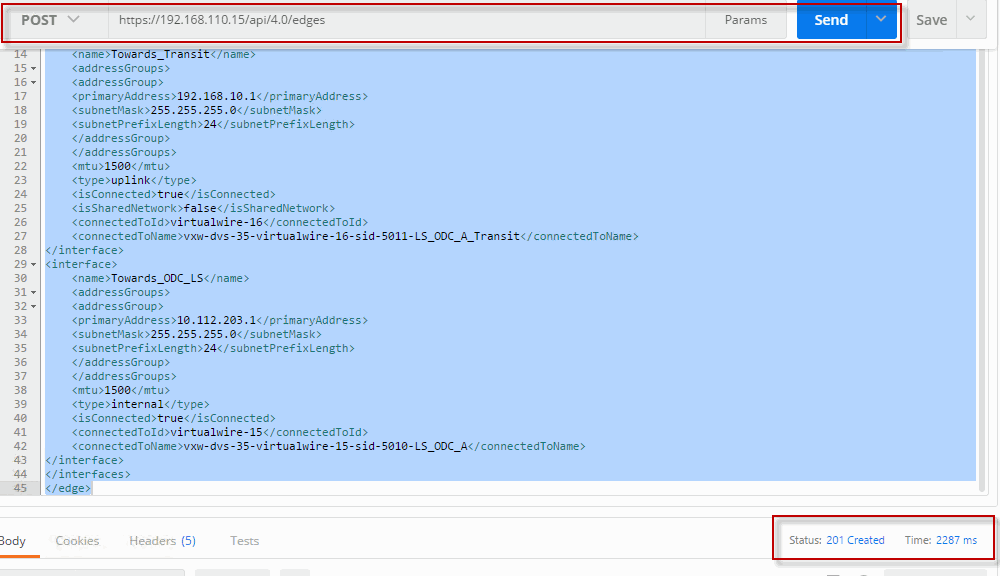This screenshot has width=1000, height=576.
Task: Expand the Send button dropdown arrow
Action: coord(881,20)
